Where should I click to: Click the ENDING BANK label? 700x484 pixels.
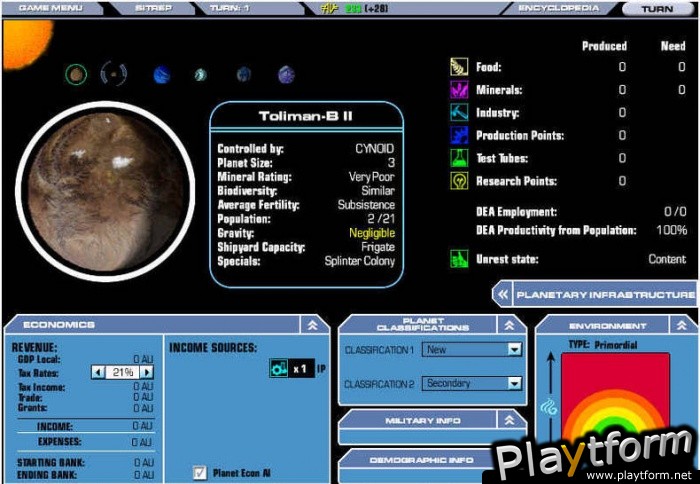[x=47, y=475]
